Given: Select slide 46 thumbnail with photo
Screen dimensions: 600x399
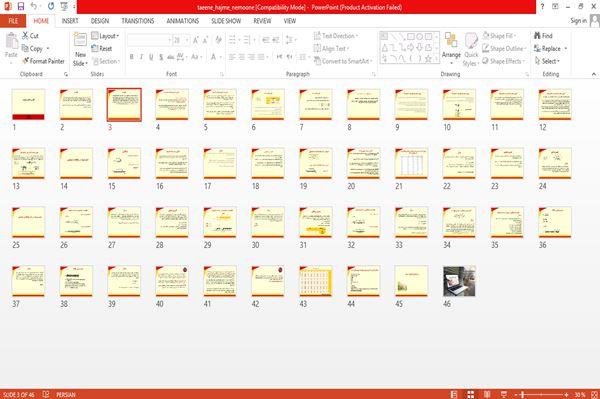Looking at the screenshot, I should (459, 281).
